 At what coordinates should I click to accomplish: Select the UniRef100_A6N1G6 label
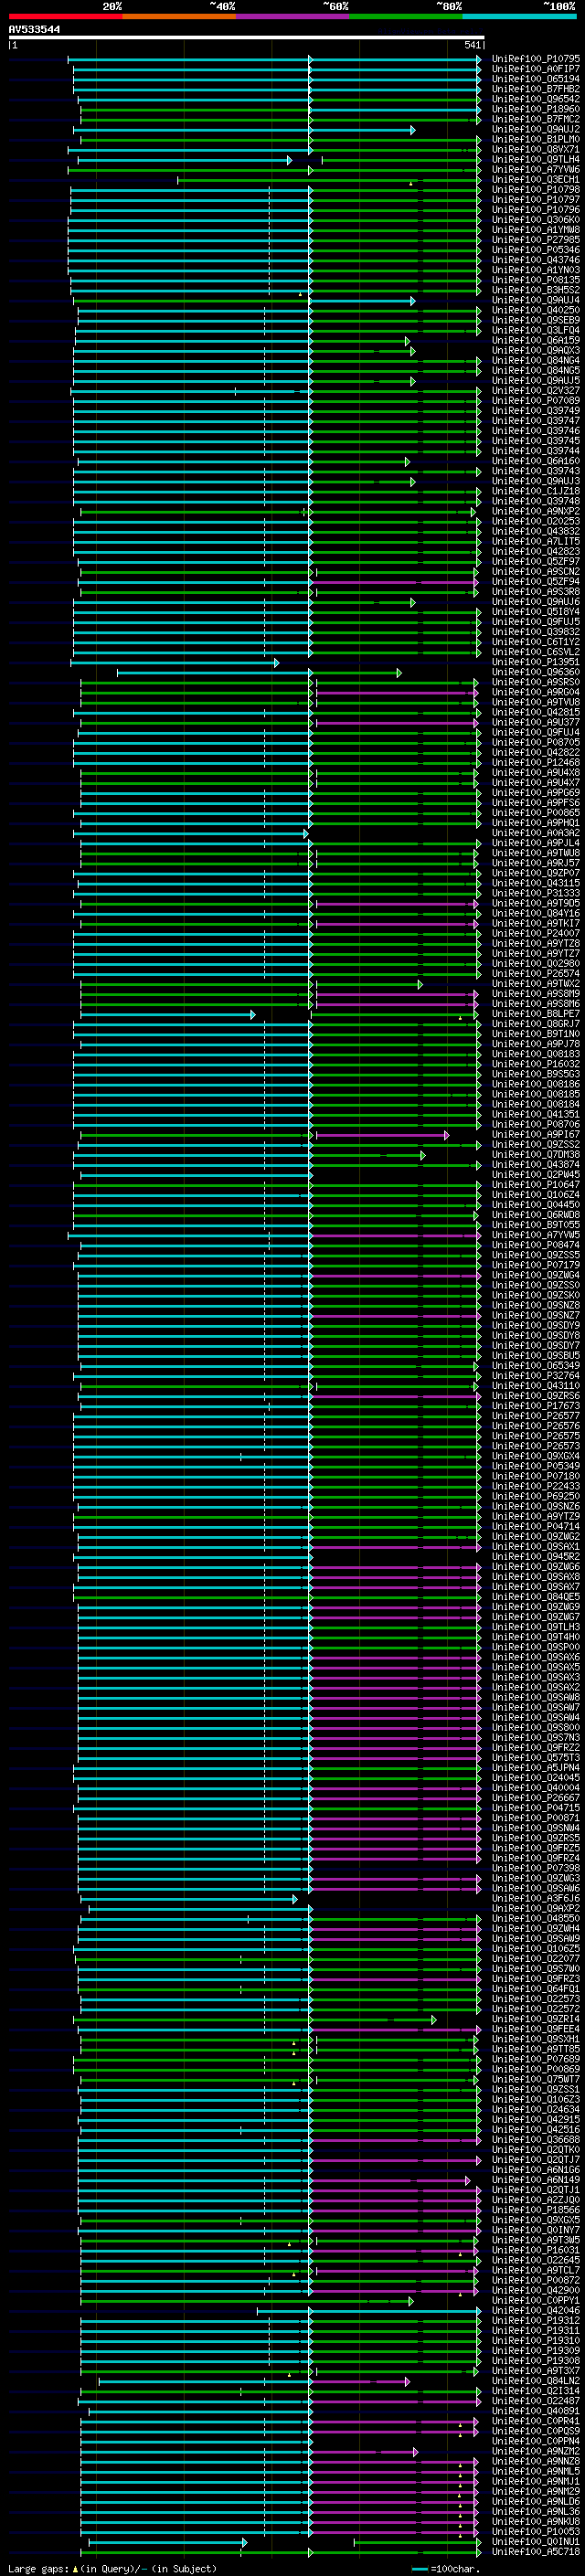pyautogui.click(x=536, y=2170)
